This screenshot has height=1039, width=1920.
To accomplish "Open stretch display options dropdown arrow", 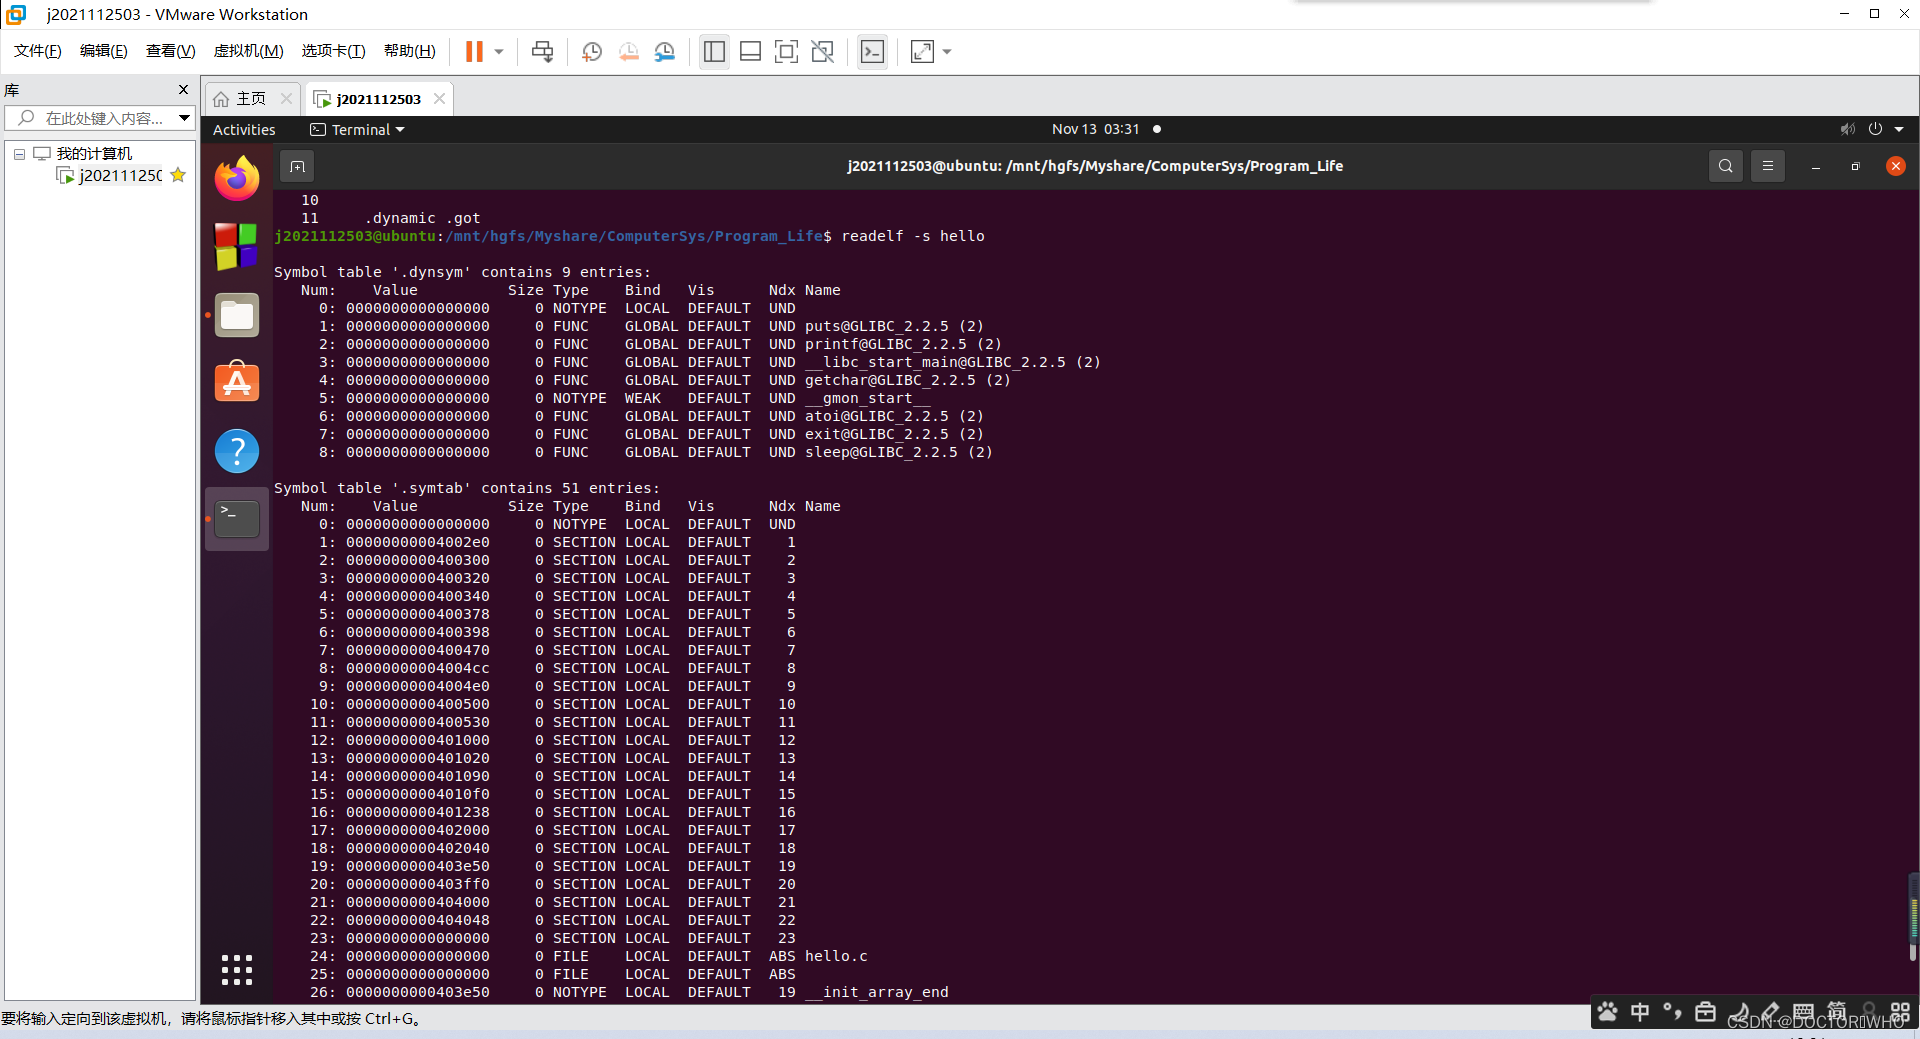I will (947, 52).
